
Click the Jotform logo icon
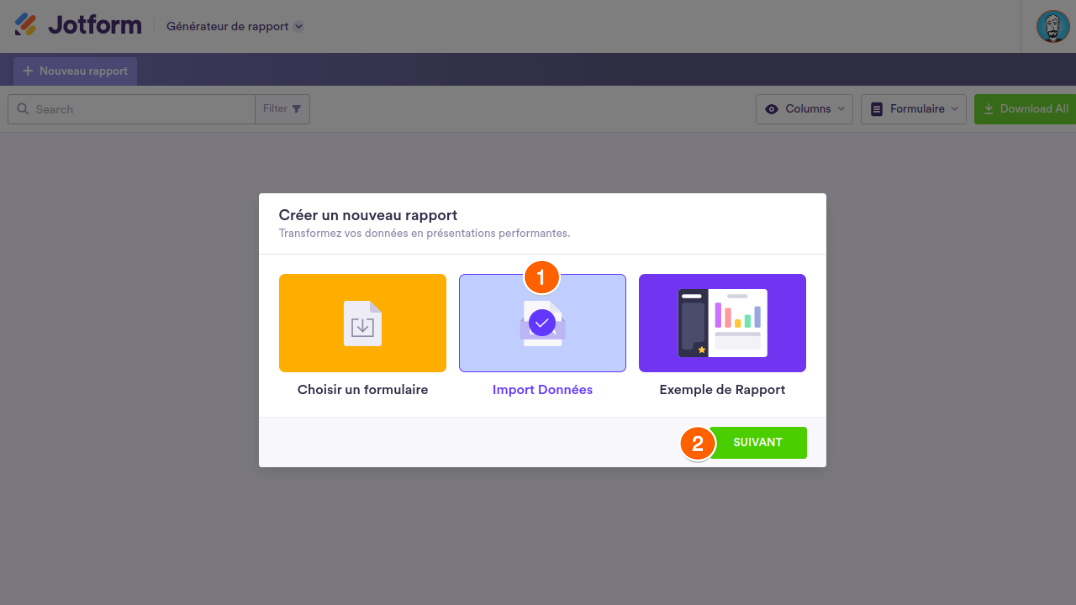coord(26,25)
